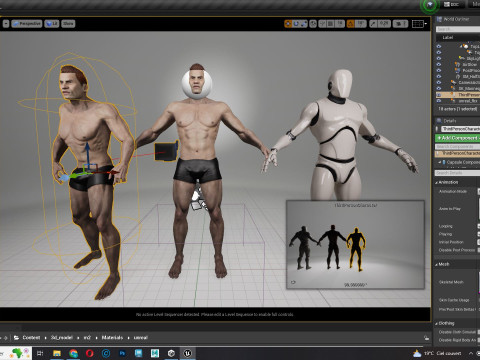Image resolution: width=480 pixels, height=360 pixels.
Task: Edit the ThirdPersonCharacter name field in Details
Action: pyautogui.click(x=461, y=129)
